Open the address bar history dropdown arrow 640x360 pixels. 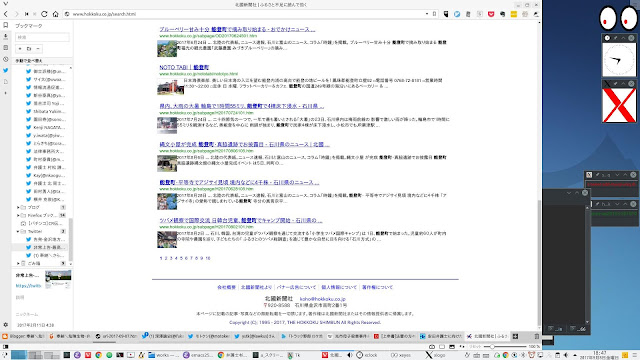(427, 14)
